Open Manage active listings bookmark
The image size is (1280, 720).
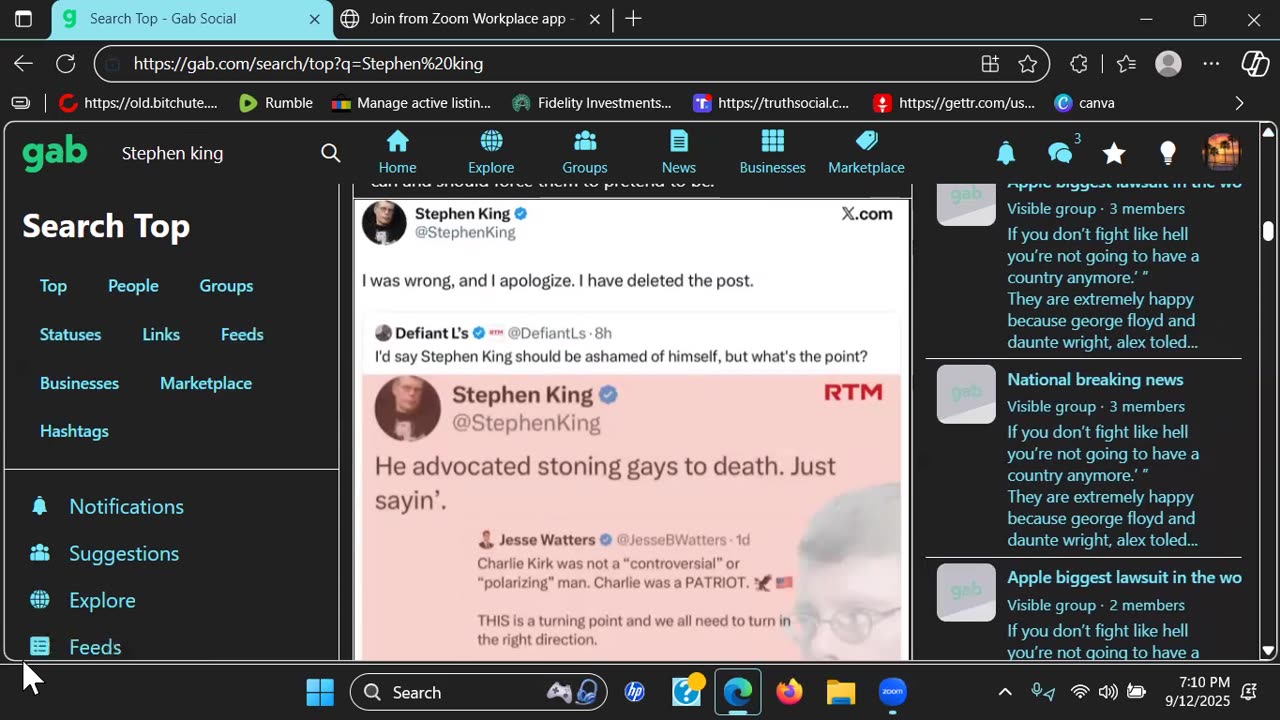coord(412,103)
